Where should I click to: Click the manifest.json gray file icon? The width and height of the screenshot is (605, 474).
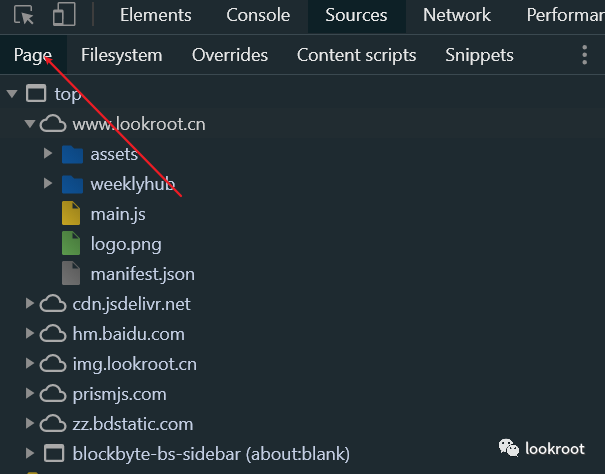coord(71,273)
